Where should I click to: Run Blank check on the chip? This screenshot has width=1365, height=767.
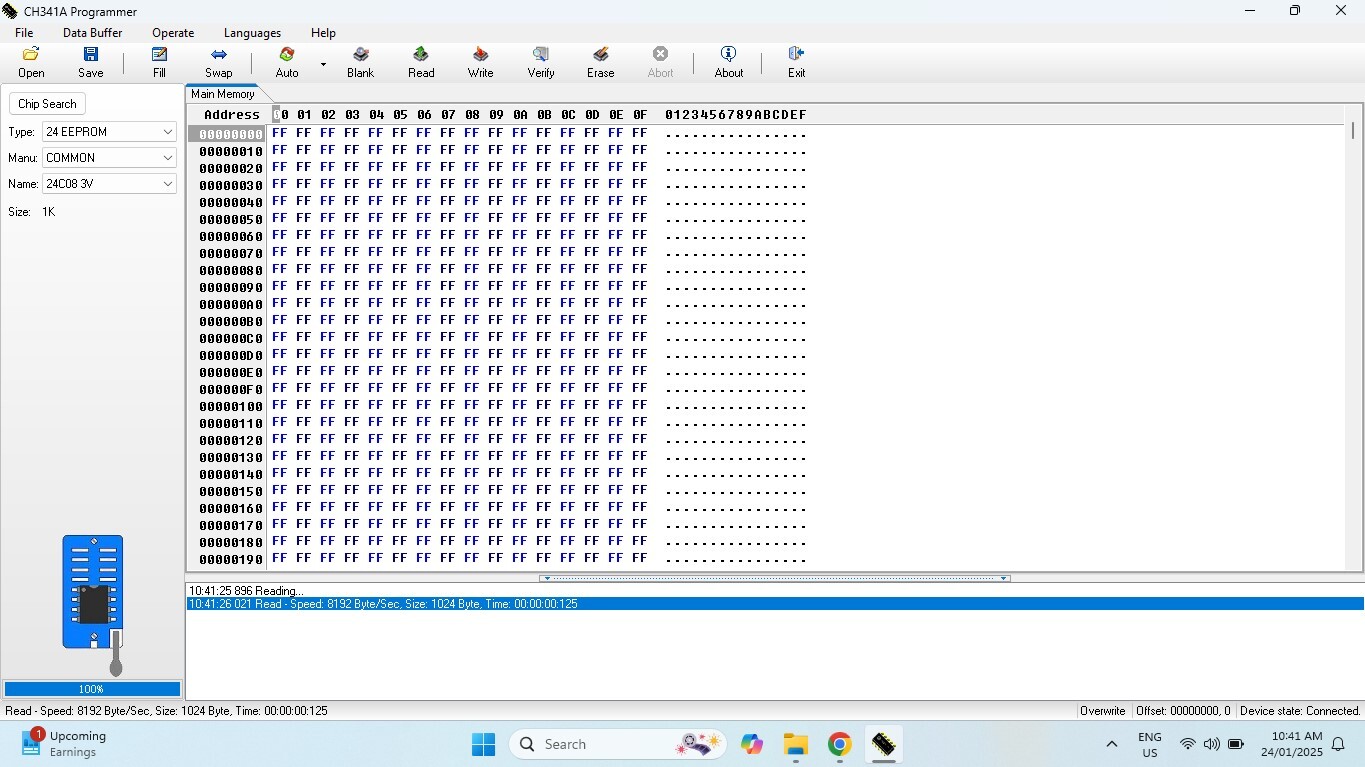point(360,62)
